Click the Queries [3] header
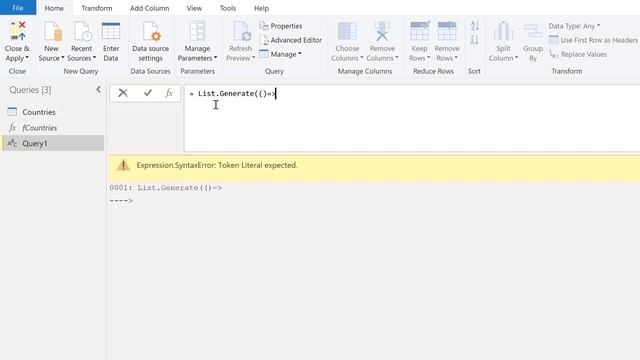The height and width of the screenshot is (360, 640). click(x=30, y=90)
